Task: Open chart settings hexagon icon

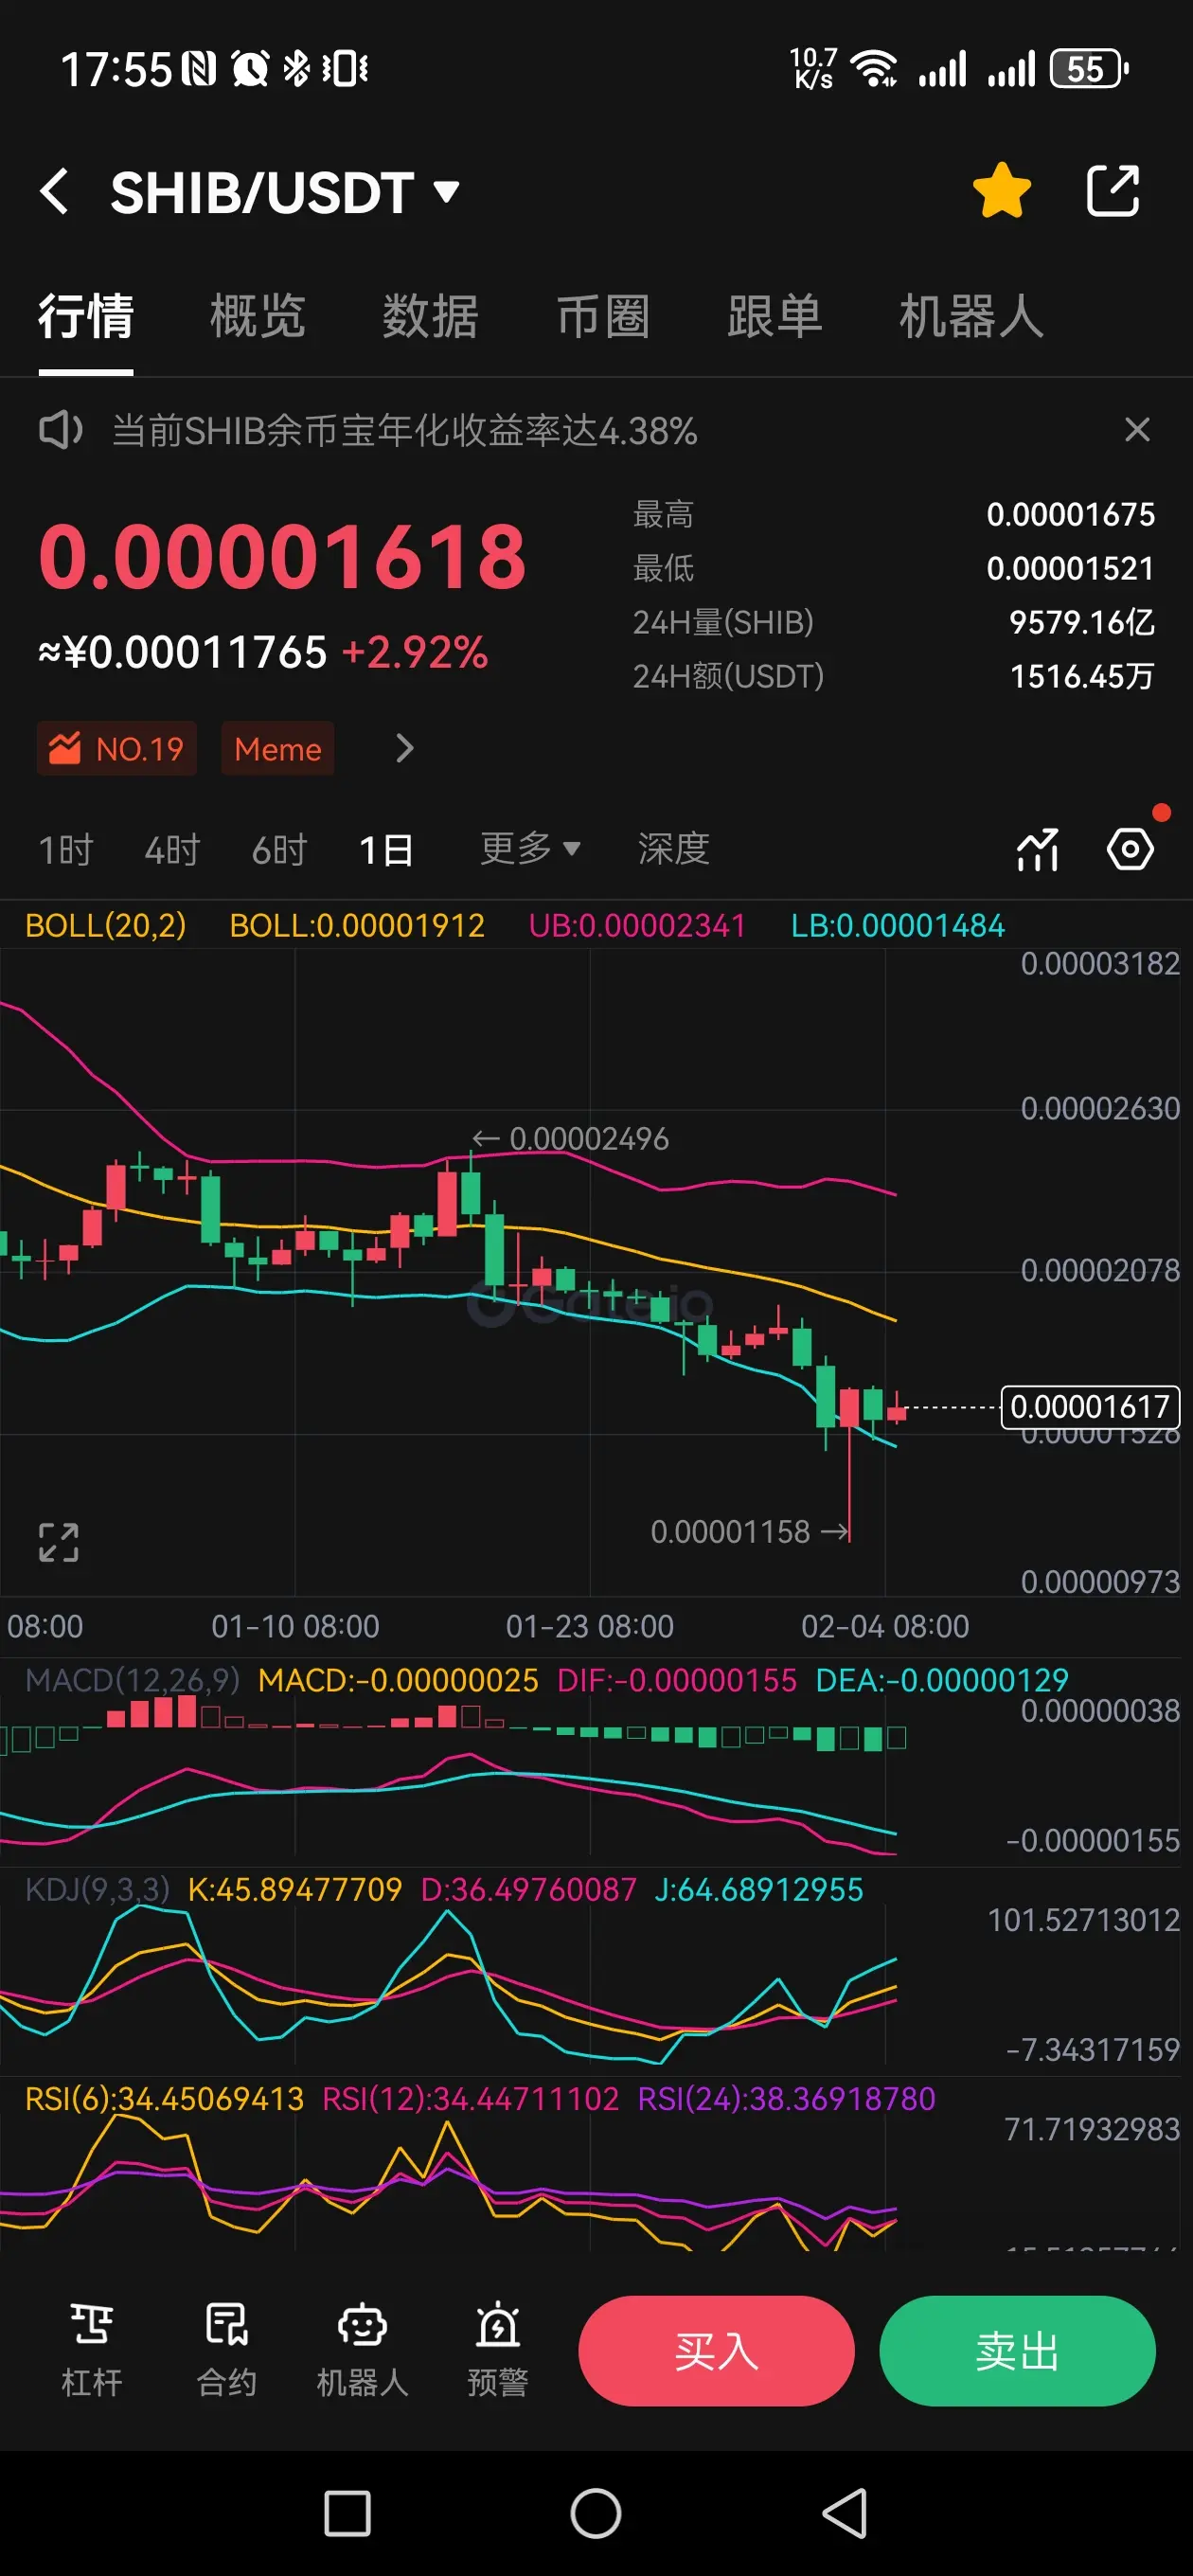Action: pos(1130,850)
